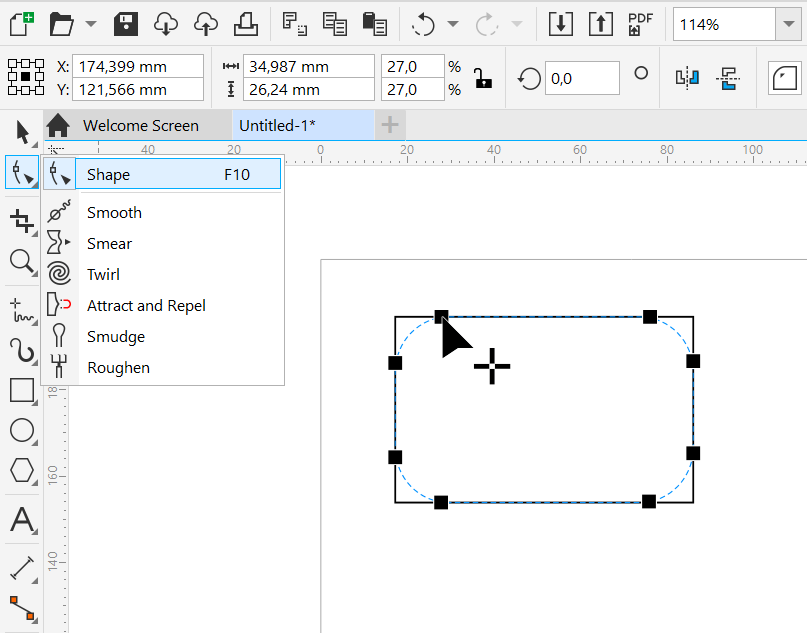Click the object height field
The height and width of the screenshot is (633, 807).
309,90
